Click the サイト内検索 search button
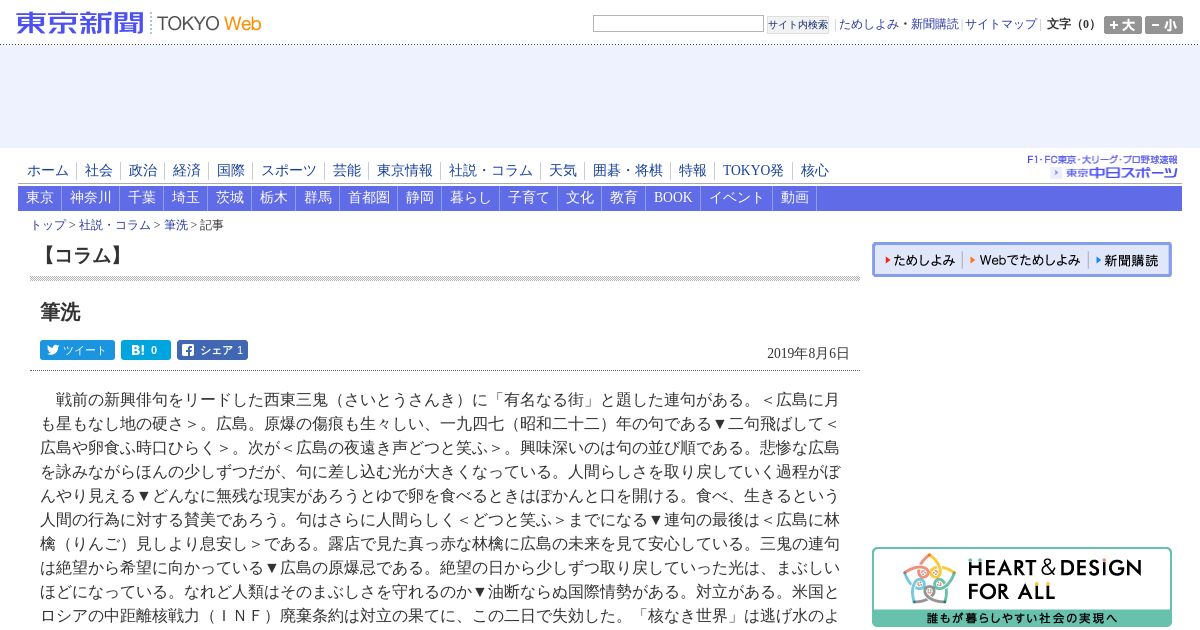The height and width of the screenshot is (630, 1200). pos(798,25)
